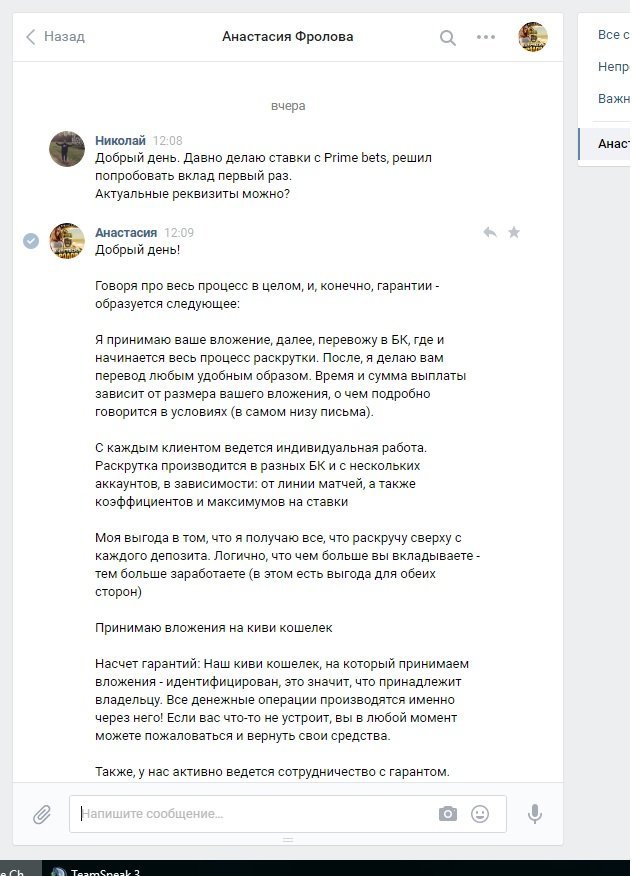The width and height of the screenshot is (632, 876).
Task: Attach a photo with camera icon
Action: click(x=448, y=814)
